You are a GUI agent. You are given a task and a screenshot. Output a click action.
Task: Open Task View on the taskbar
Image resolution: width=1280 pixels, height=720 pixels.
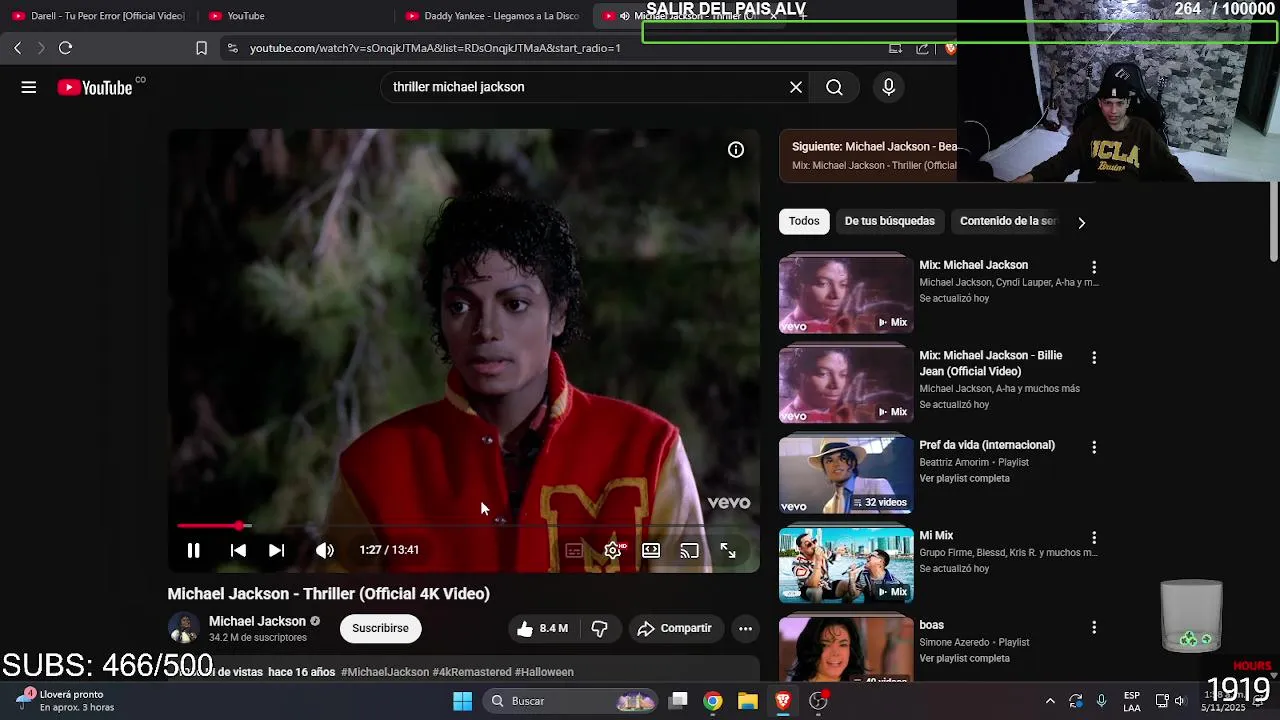(x=679, y=701)
